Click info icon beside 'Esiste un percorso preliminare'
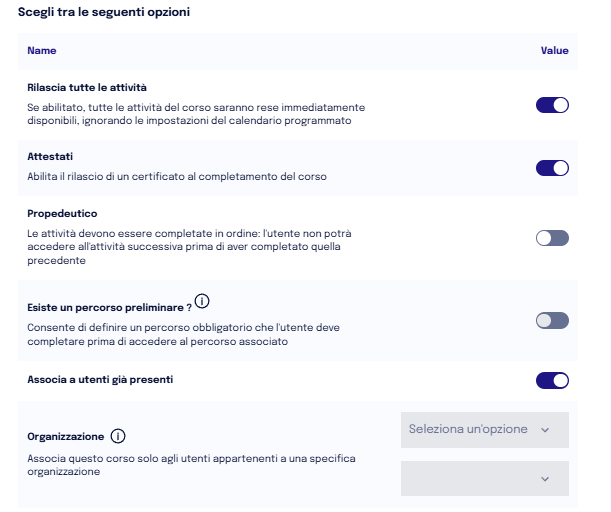The width and height of the screenshot is (611, 512). [202, 301]
